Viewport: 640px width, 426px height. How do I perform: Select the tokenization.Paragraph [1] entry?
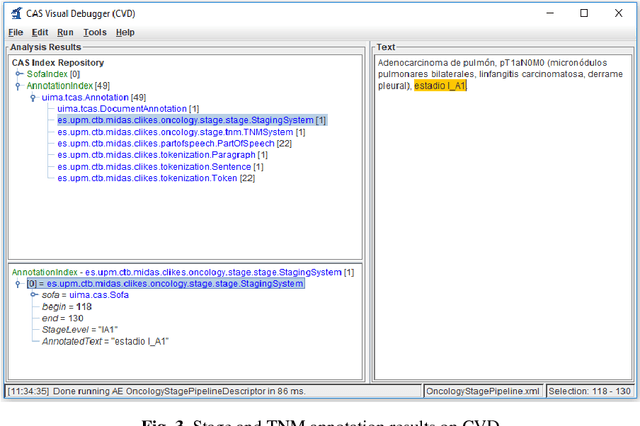pos(162,155)
